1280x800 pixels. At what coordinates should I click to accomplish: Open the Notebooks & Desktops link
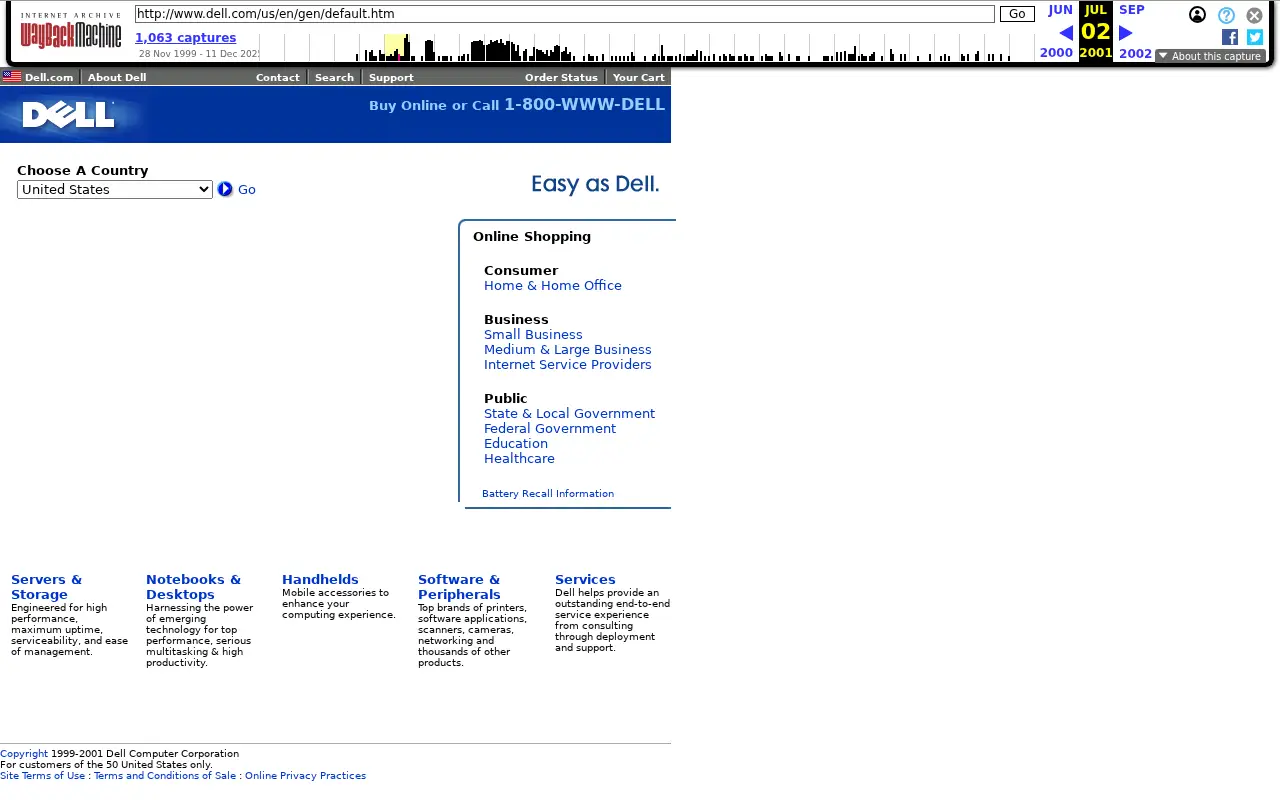coord(194,587)
